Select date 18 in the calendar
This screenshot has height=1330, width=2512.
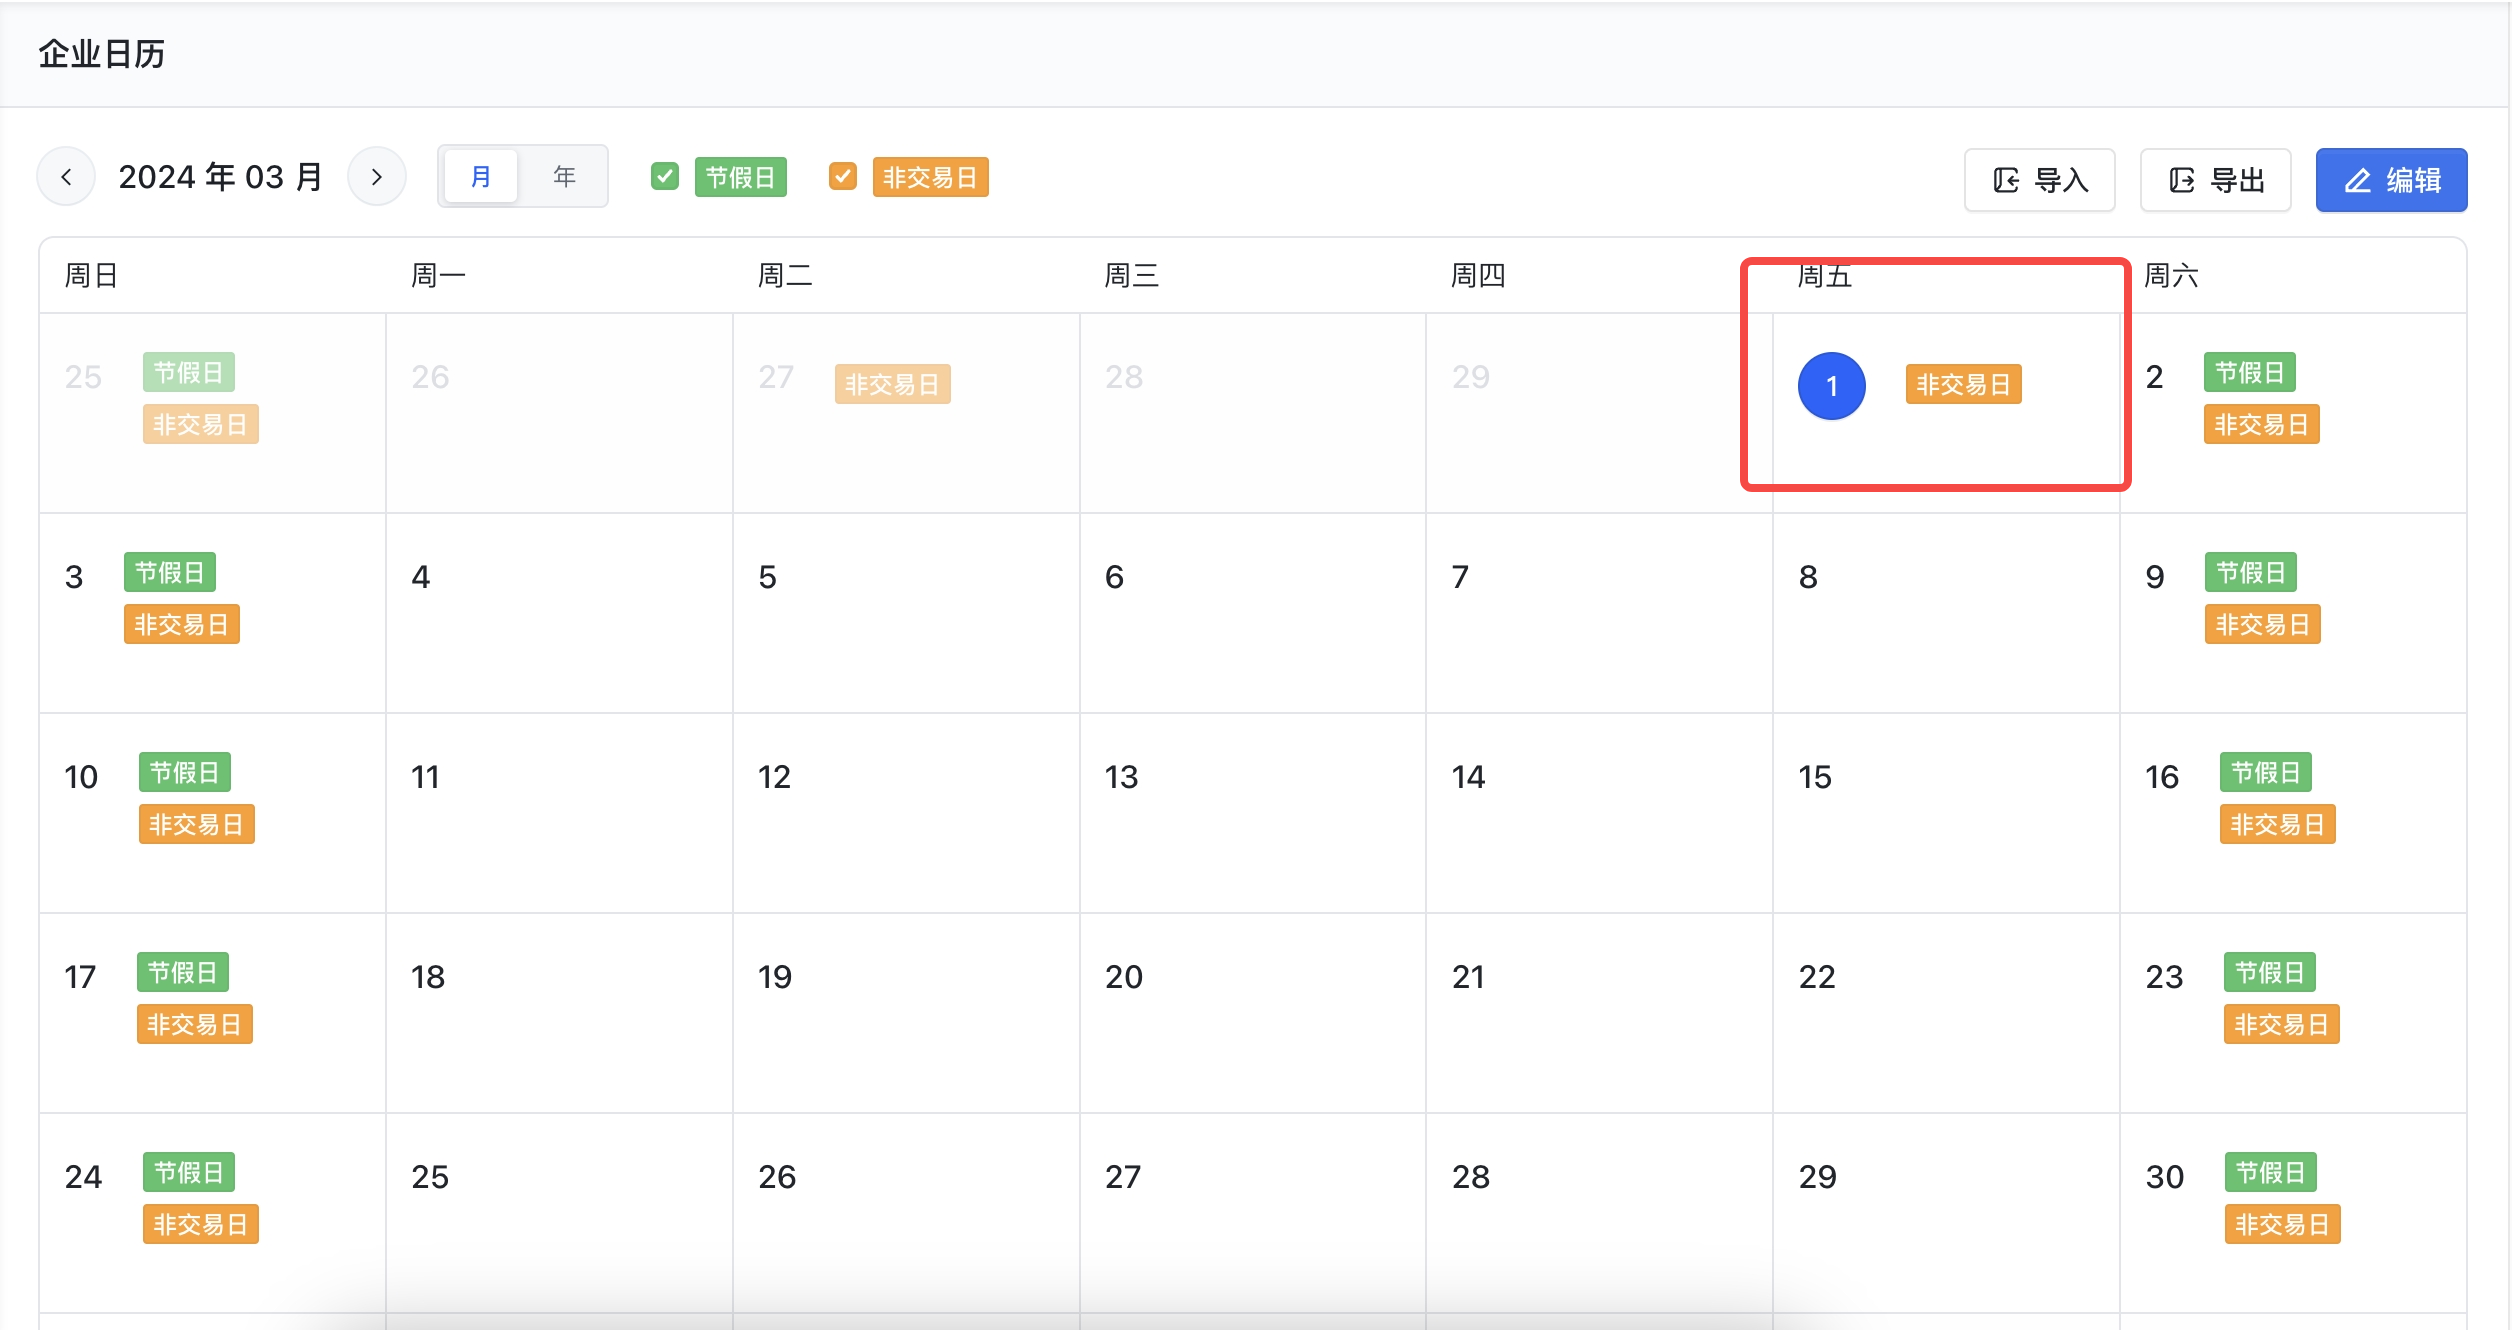click(428, 977)
